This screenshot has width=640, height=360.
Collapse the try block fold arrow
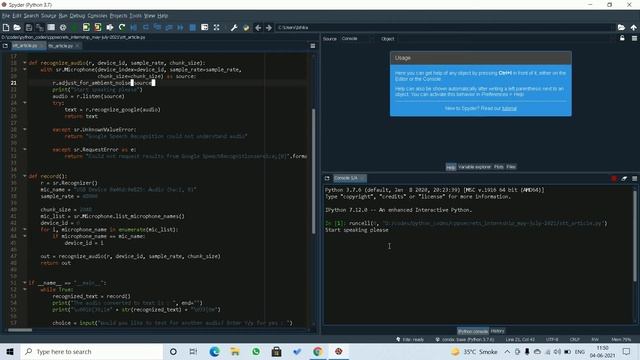click(x=24, y=103)
